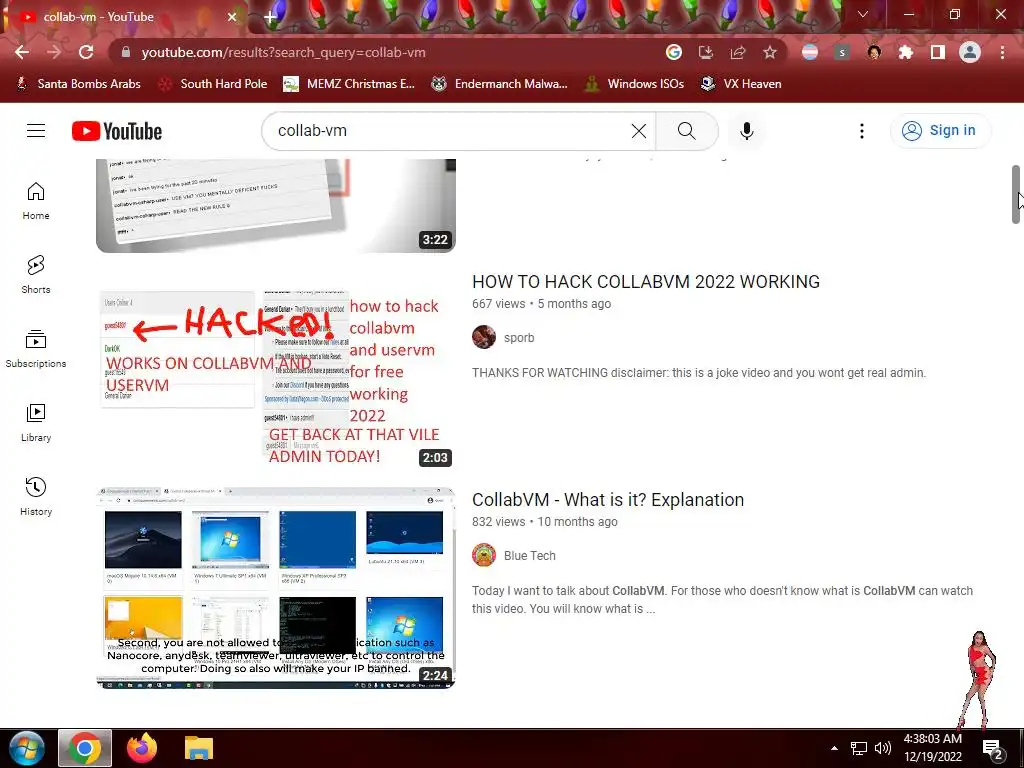Click the Google icon in address bar
This screenshot has width=1024, height=768.
(674, 52)
